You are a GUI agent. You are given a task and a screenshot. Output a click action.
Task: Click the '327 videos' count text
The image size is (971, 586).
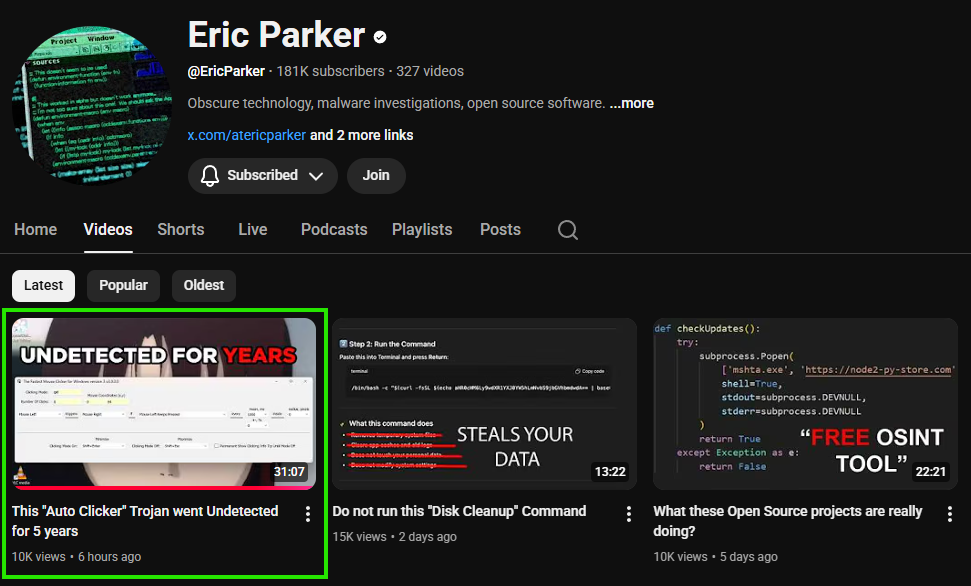click(x=430, y=71)
